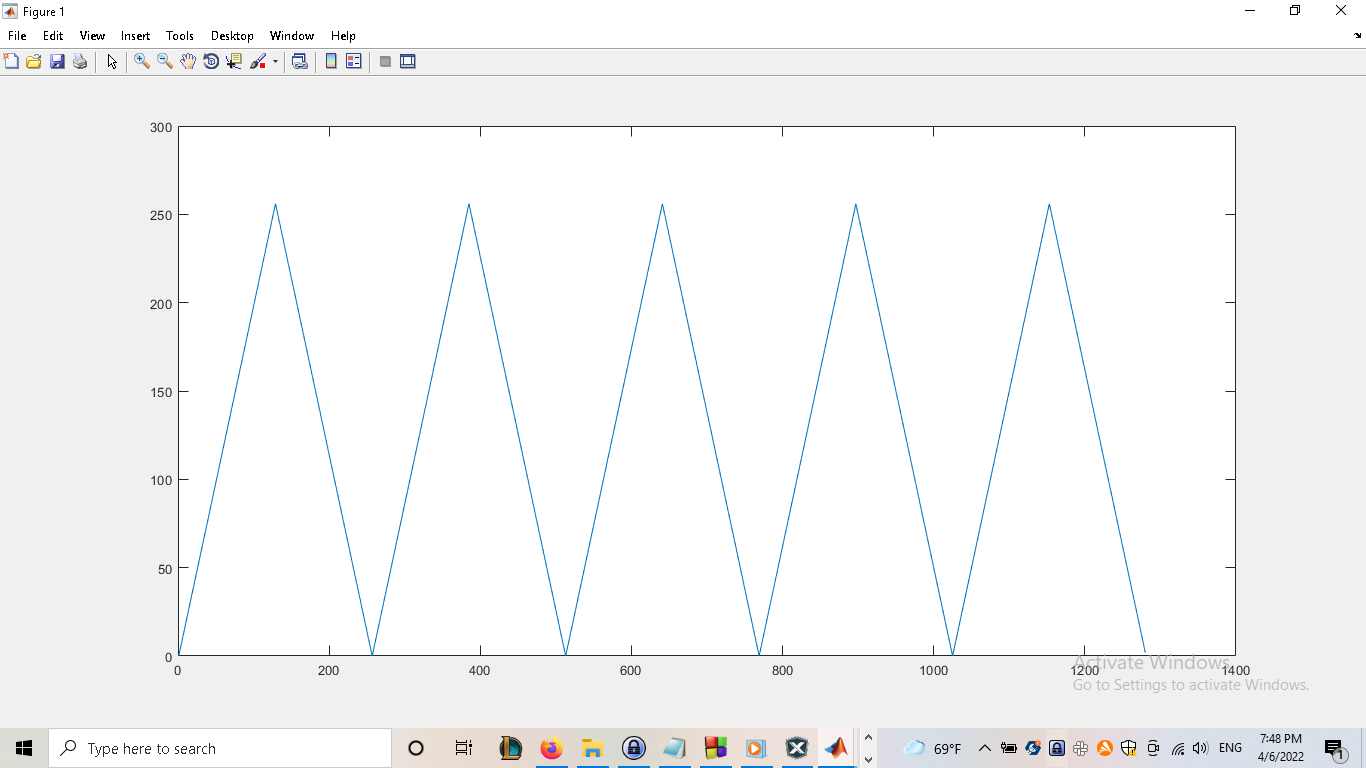Open the Edit menu
The image size is (1366, 768).
pyautogui.click(x=53, y=36)
